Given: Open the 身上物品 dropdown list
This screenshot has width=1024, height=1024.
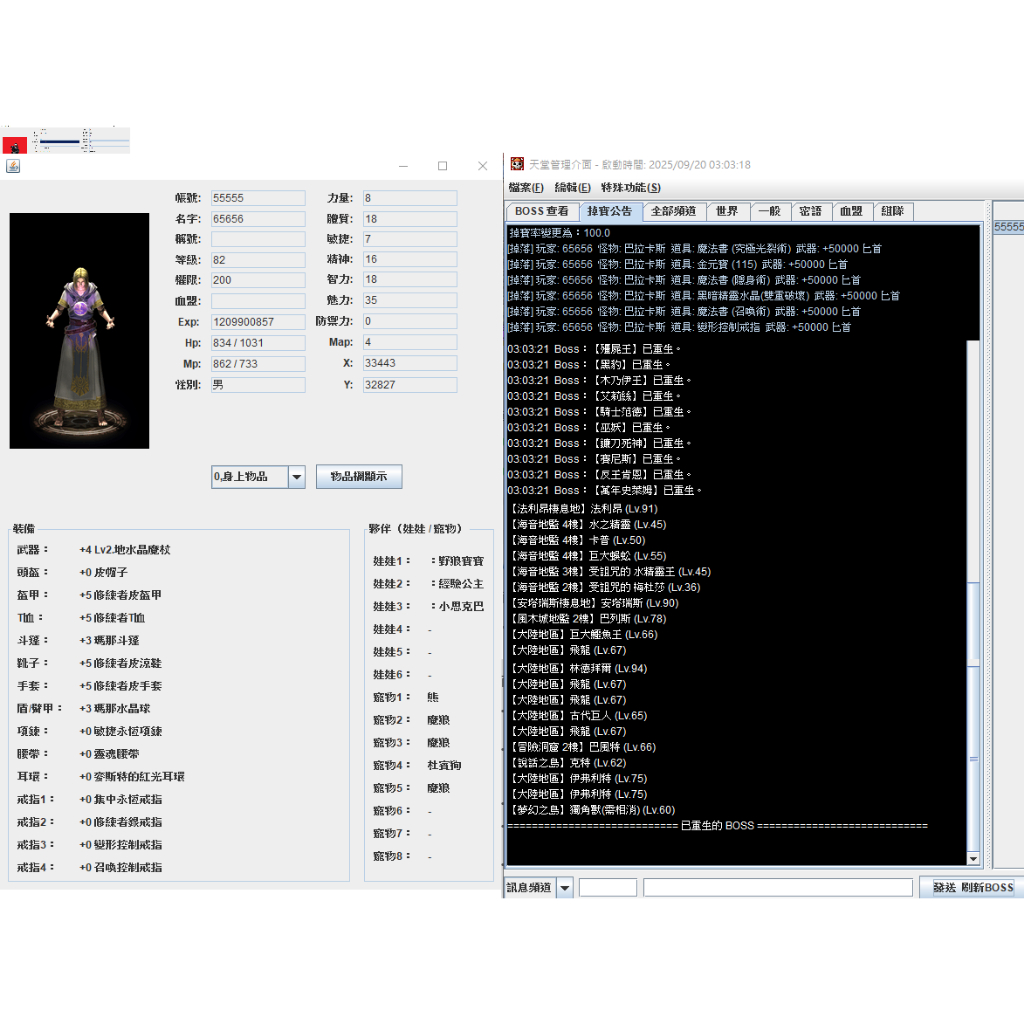Looking at the screenshot, I should (296, 477).
